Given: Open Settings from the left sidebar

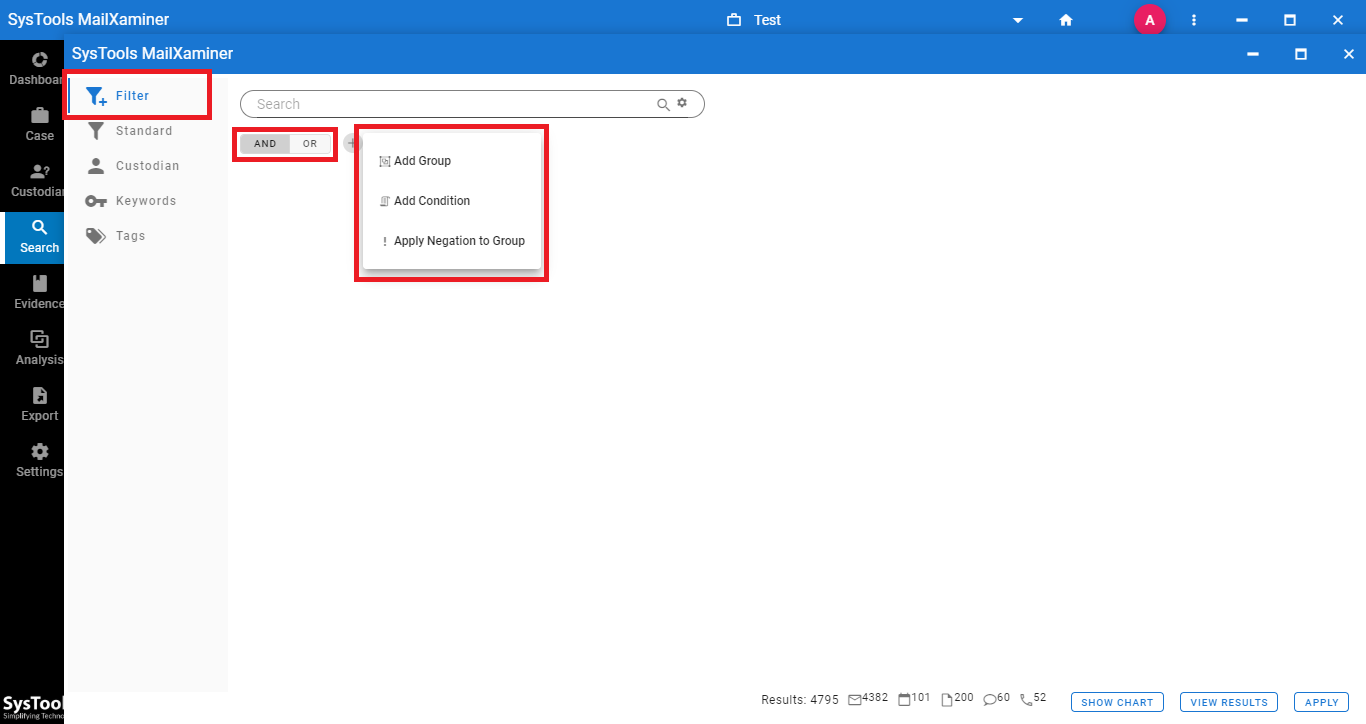Looking at the screenshot, I should coord(39,460).
